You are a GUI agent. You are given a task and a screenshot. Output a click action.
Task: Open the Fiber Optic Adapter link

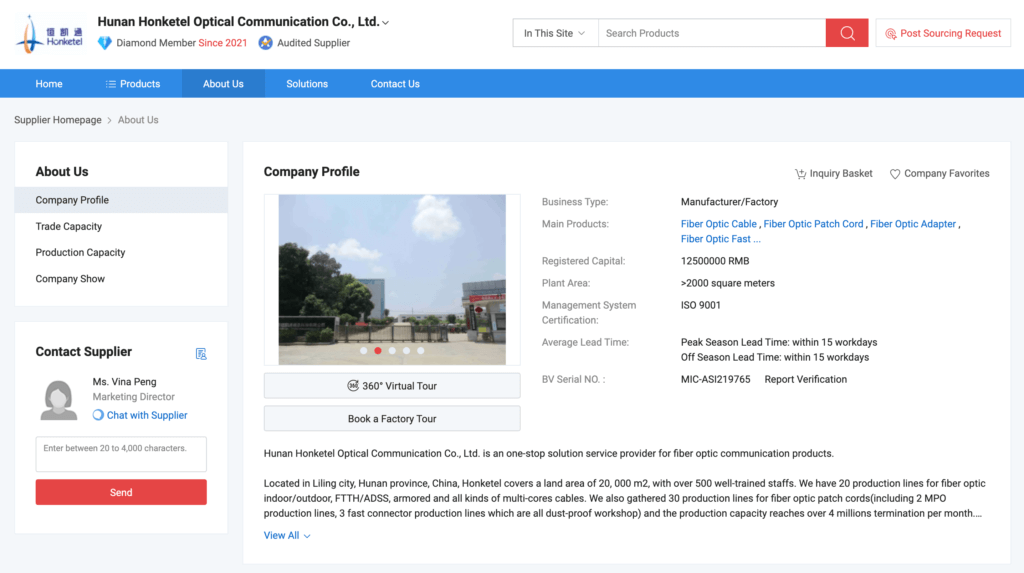pos(912,224)
